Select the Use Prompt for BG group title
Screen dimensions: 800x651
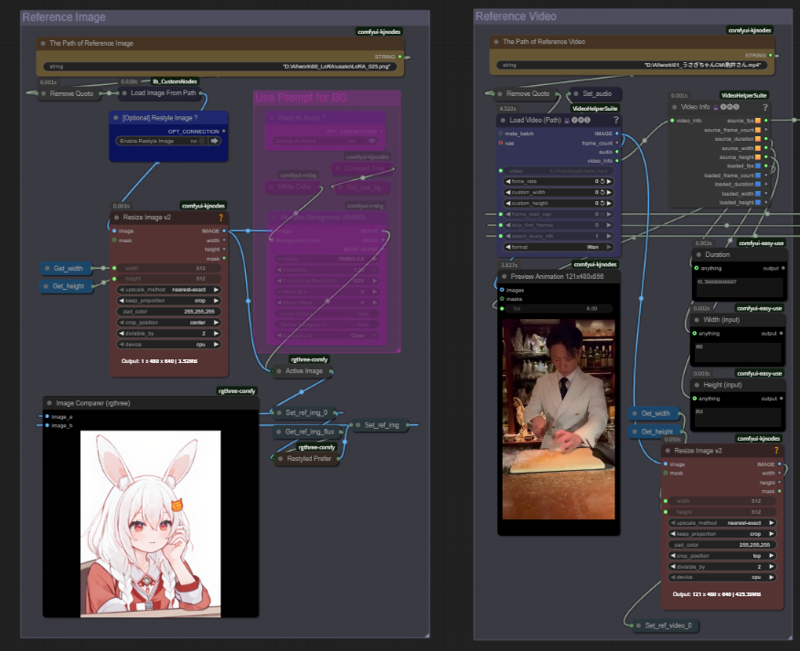301,98
